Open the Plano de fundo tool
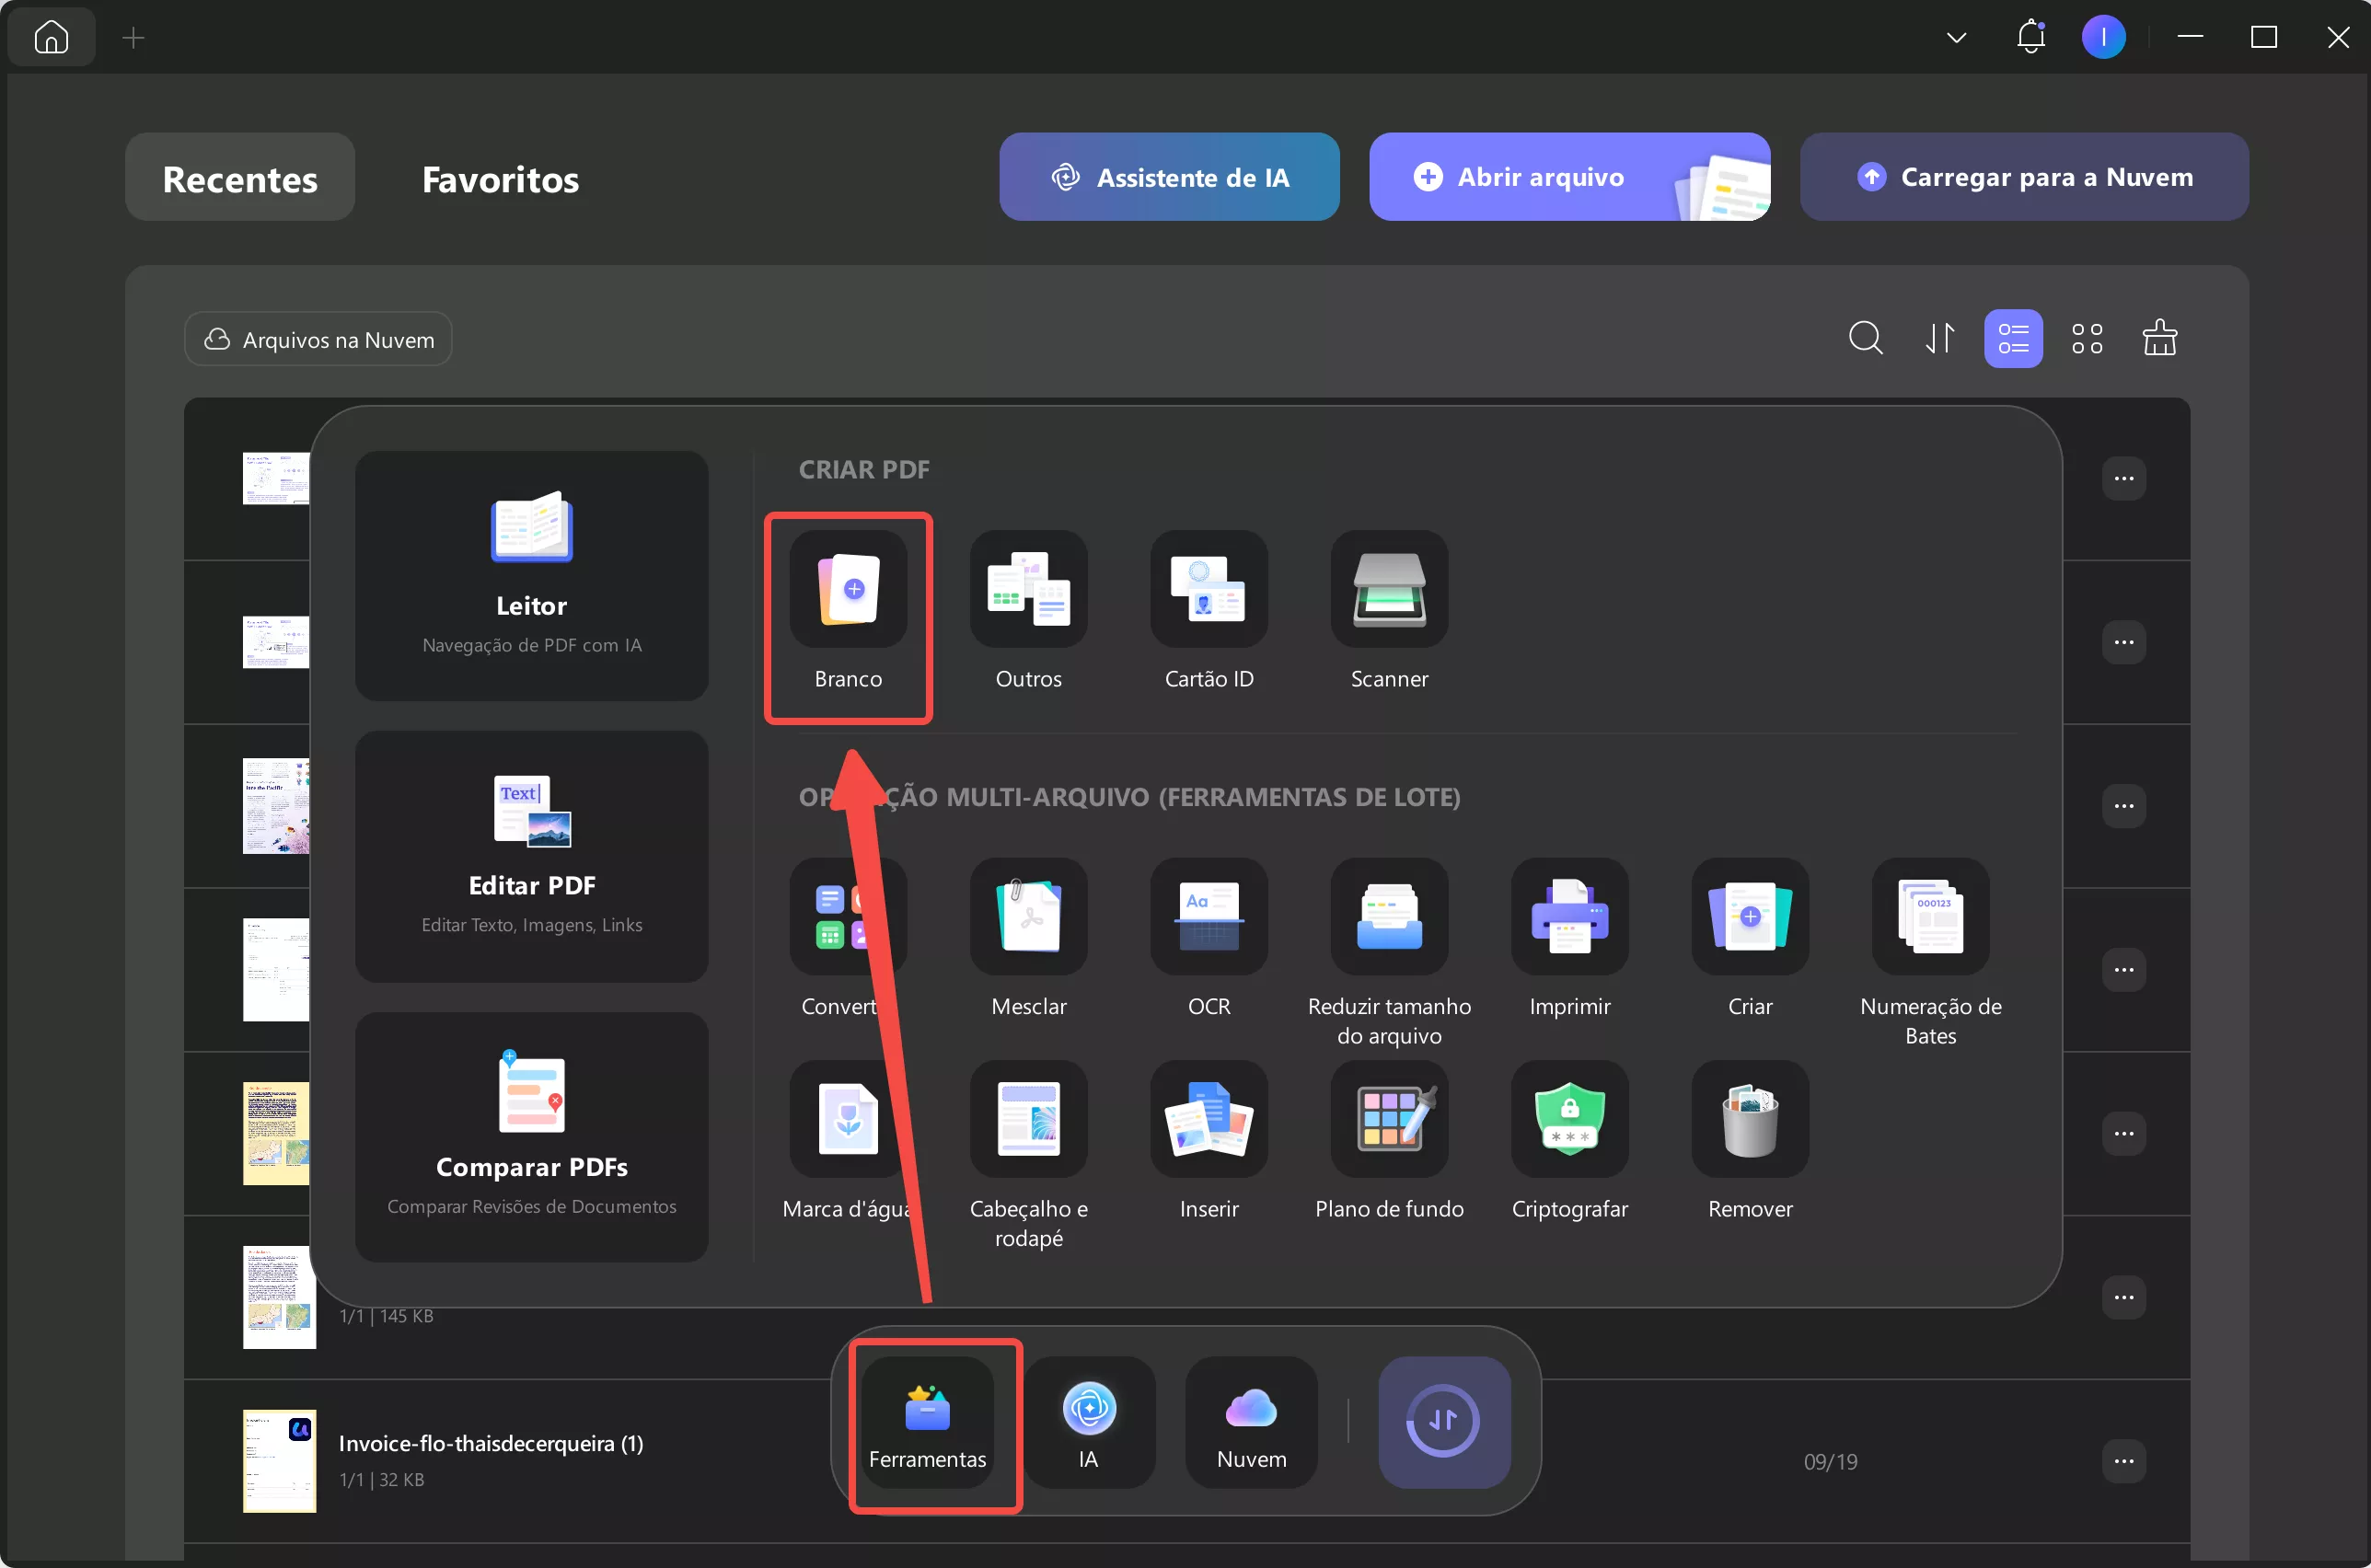 click(1389, 1120)
